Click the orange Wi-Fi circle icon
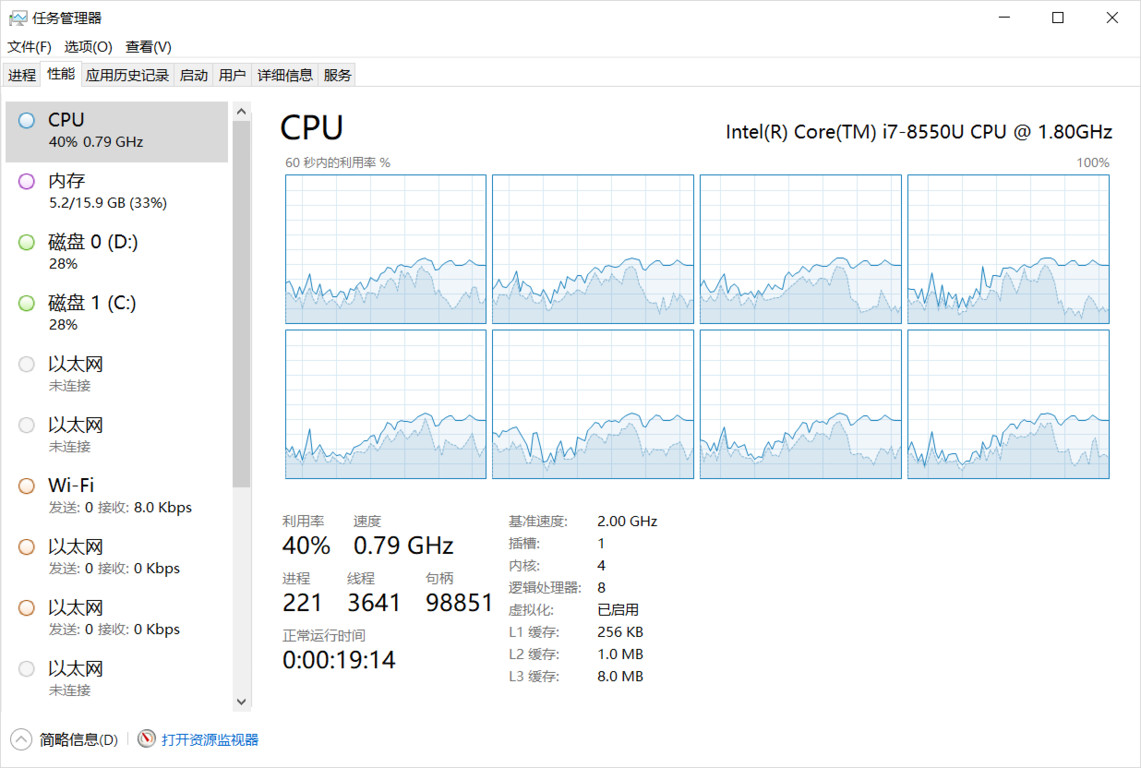 (x=27, y=487)
